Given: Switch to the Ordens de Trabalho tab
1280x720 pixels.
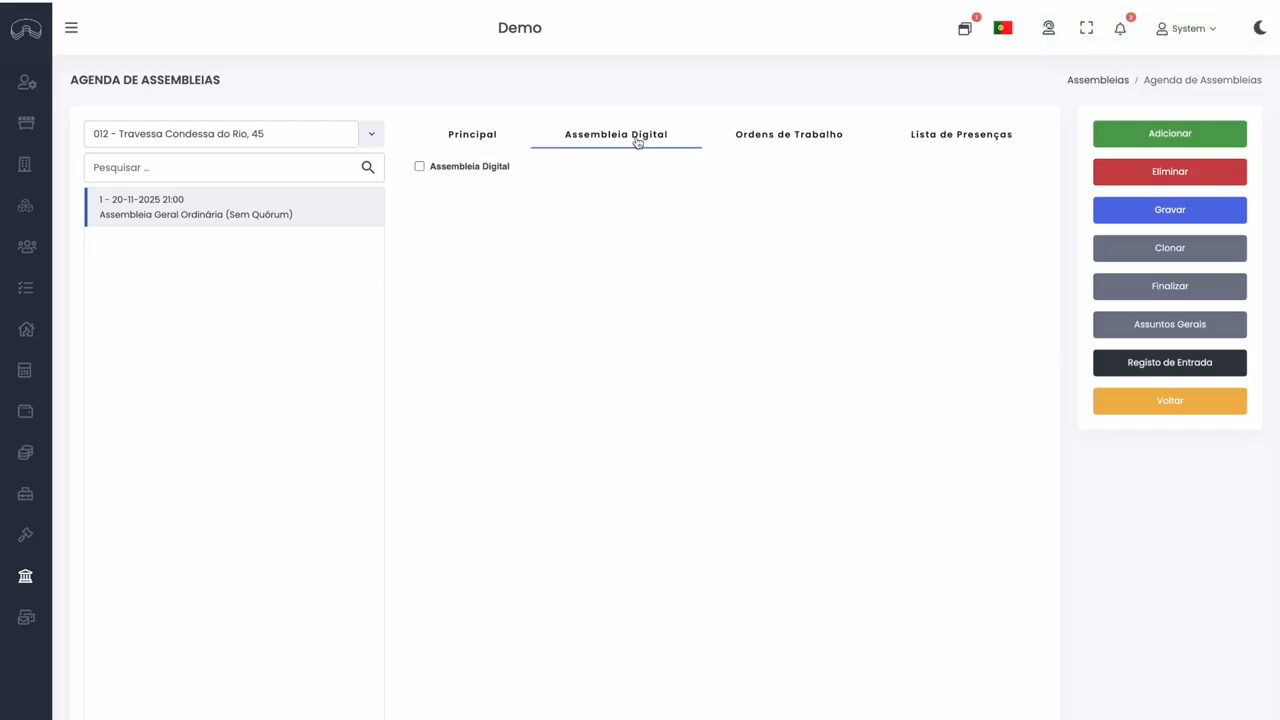Looking at the screenshot, I should click(789, 134).
